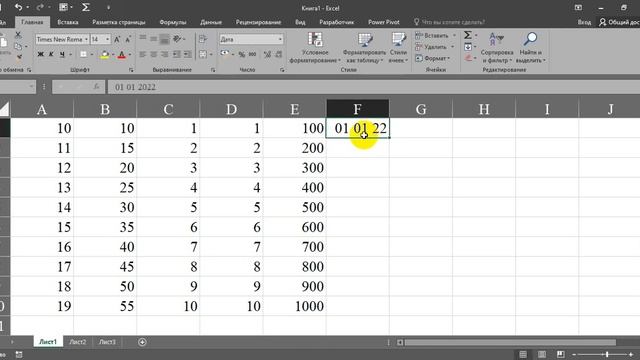Click the text orientation icon
This screenshot has width=640, height=360.
177,39
